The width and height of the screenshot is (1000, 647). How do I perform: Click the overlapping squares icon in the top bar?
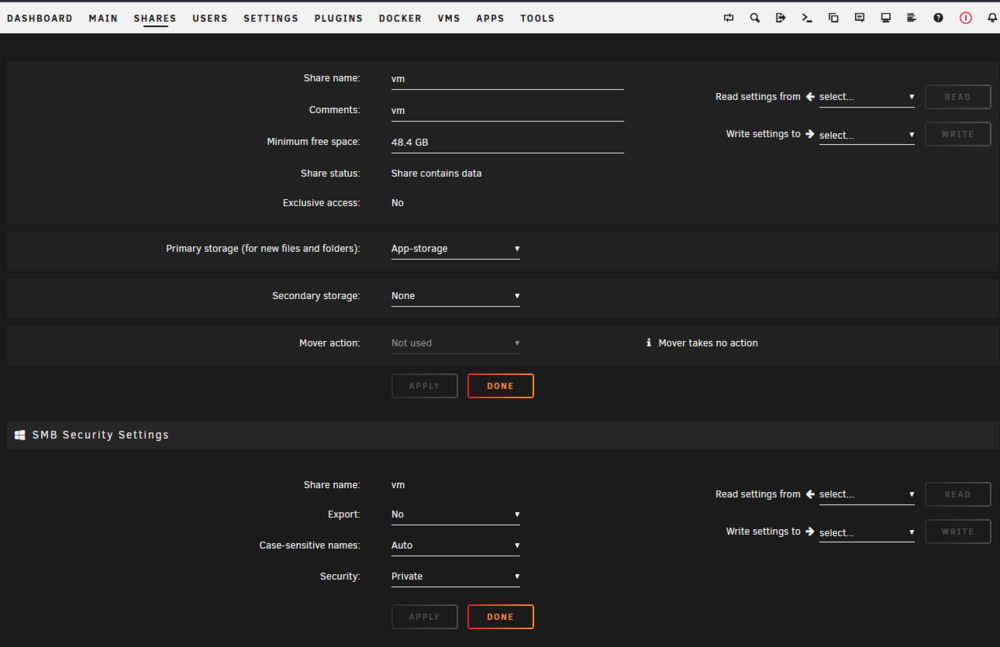pyautogui.click(x=833, y=18)
